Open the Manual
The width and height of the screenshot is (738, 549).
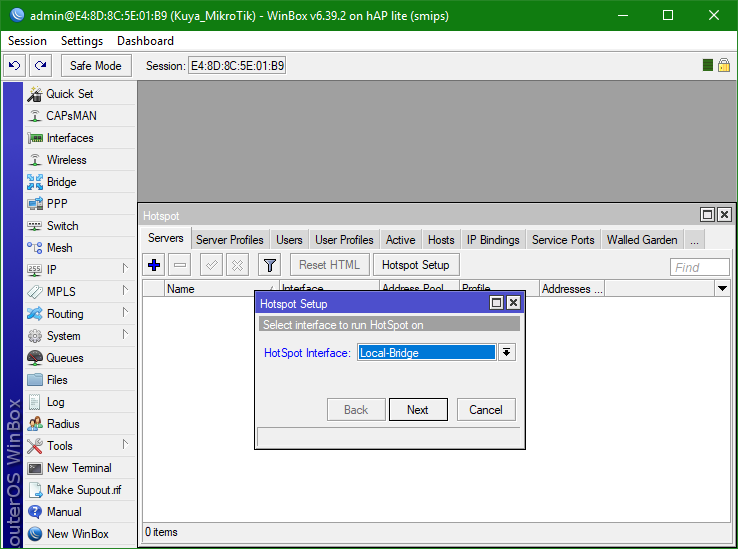[x=80, y=512]
